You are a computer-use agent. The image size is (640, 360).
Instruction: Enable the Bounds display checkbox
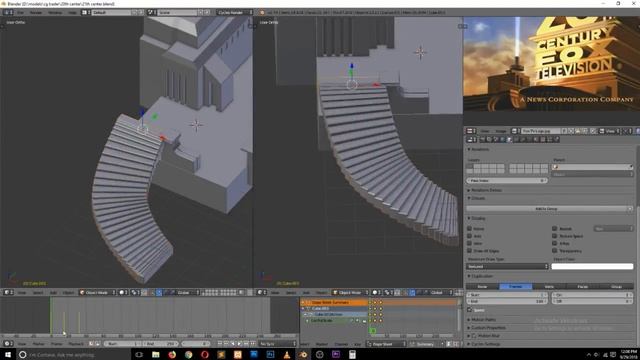coord(554,229)
